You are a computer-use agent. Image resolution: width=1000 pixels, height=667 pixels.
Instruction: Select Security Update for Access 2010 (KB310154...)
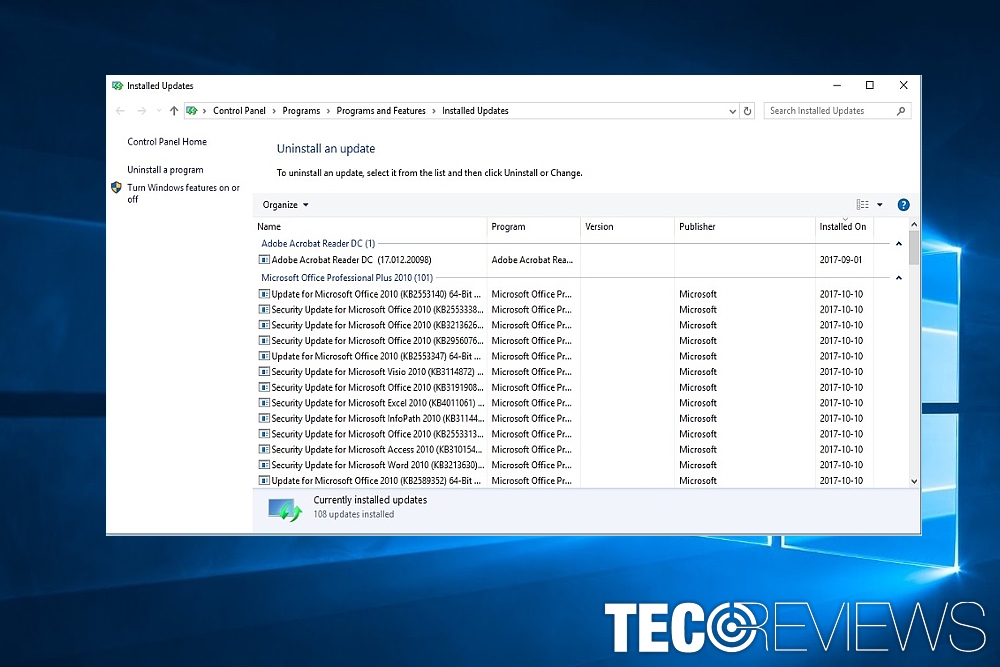coord(376,450)
